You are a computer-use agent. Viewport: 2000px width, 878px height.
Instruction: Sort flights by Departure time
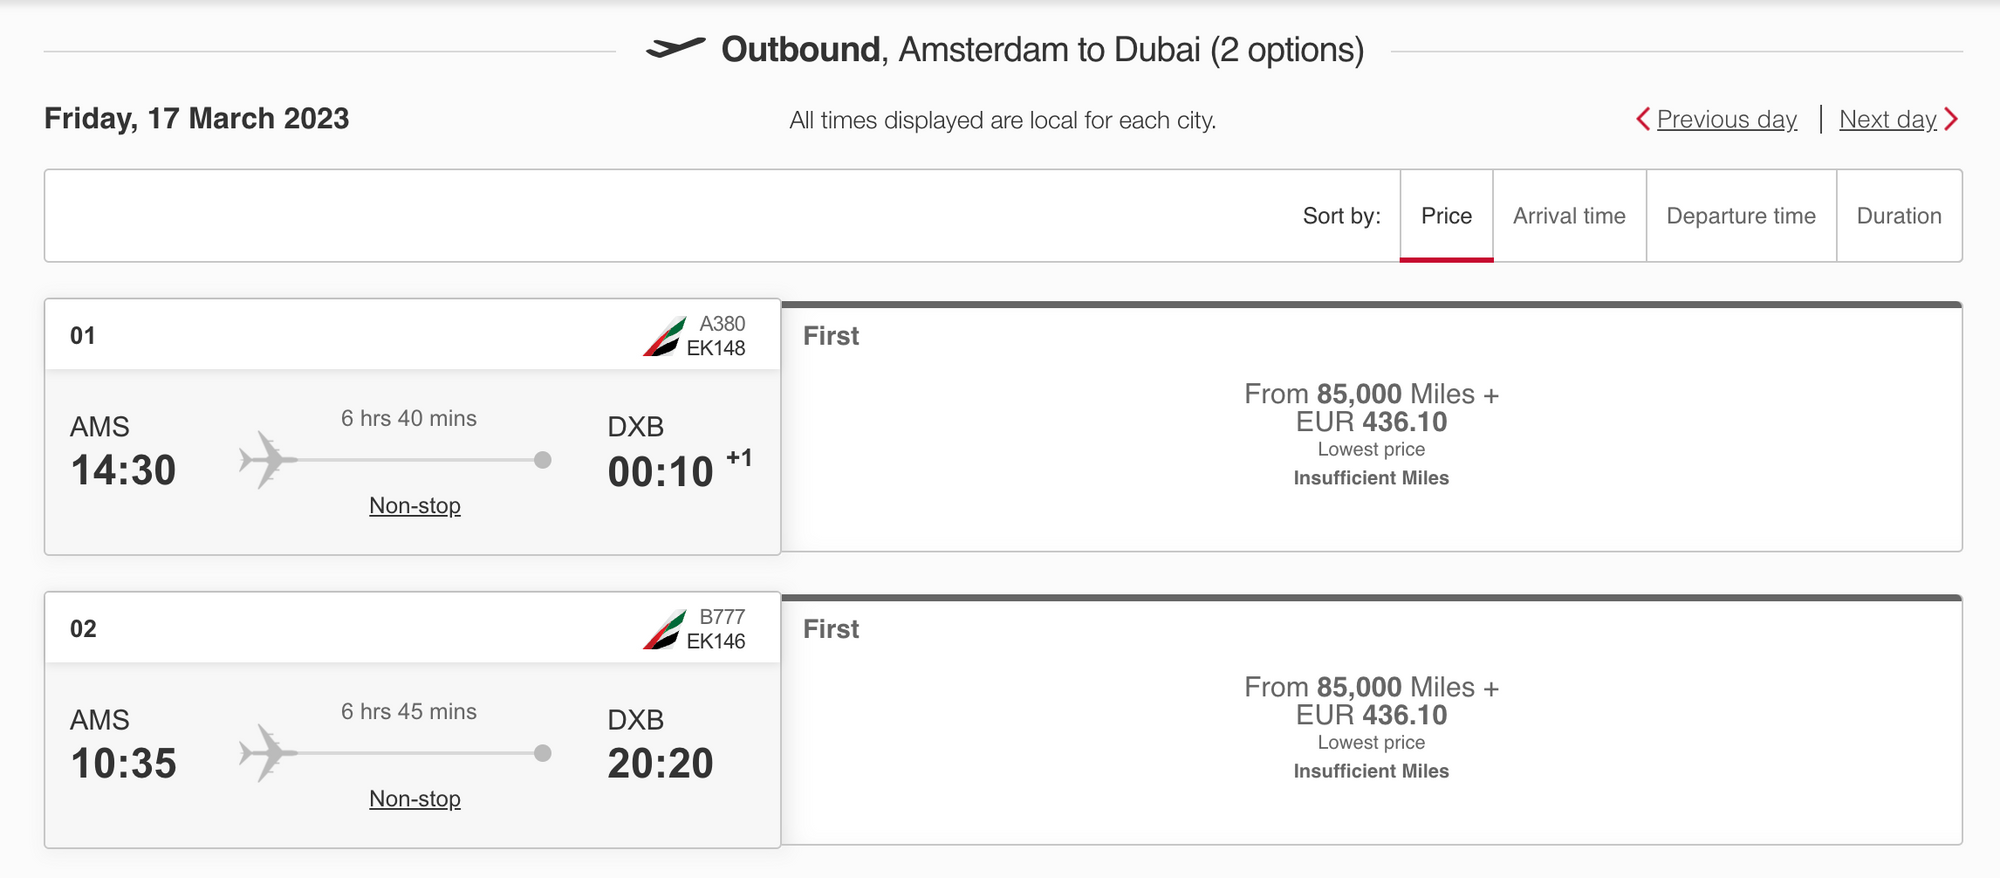[1741, 216]
